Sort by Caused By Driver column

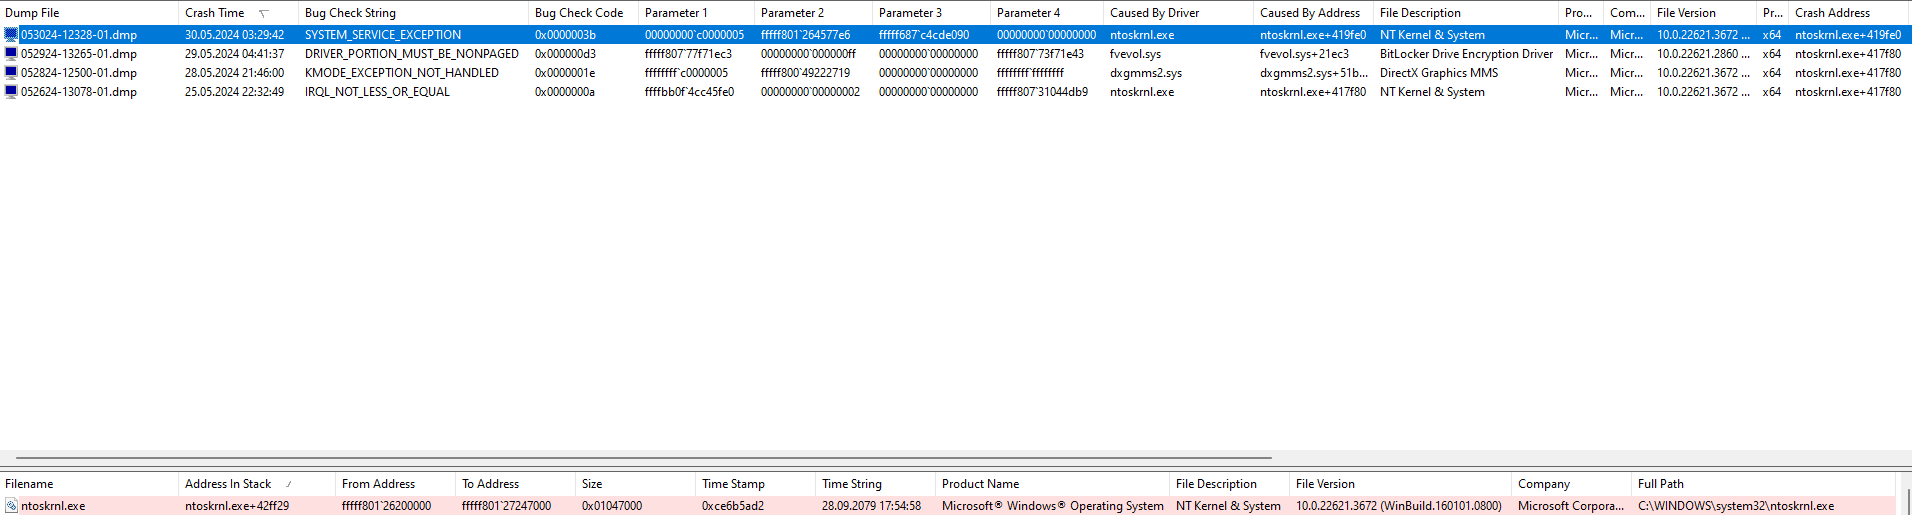1178,13
